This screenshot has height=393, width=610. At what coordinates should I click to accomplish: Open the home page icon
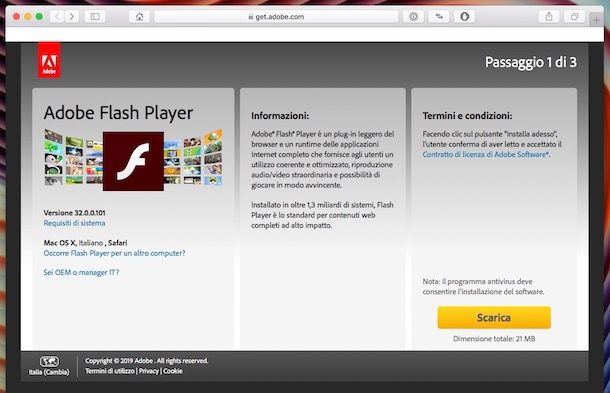[x=139, y=16]
